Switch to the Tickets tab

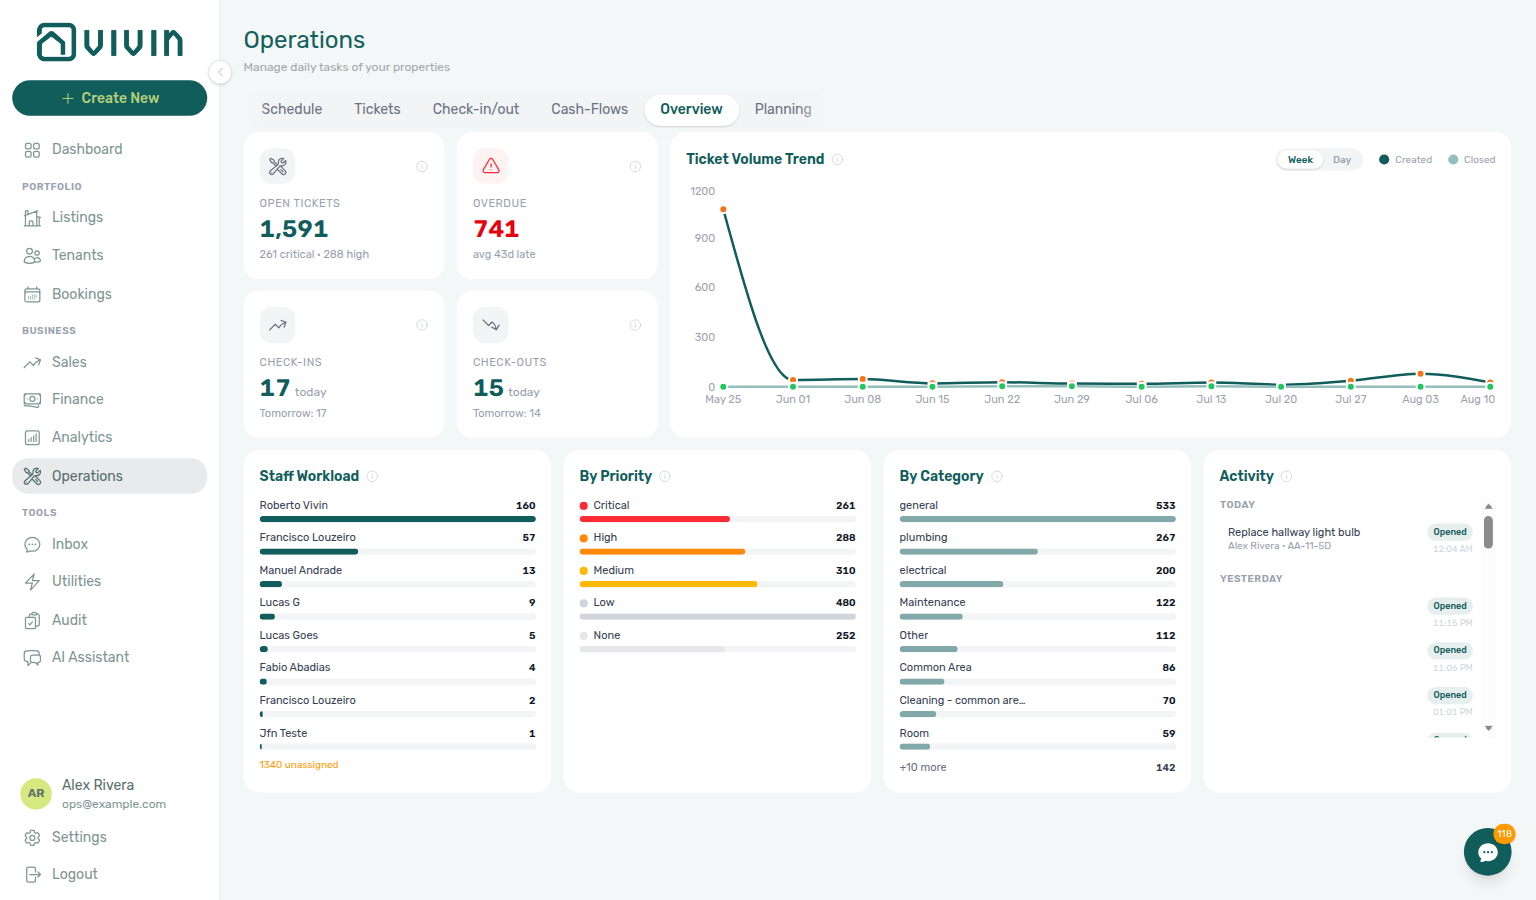coord(377,109)
